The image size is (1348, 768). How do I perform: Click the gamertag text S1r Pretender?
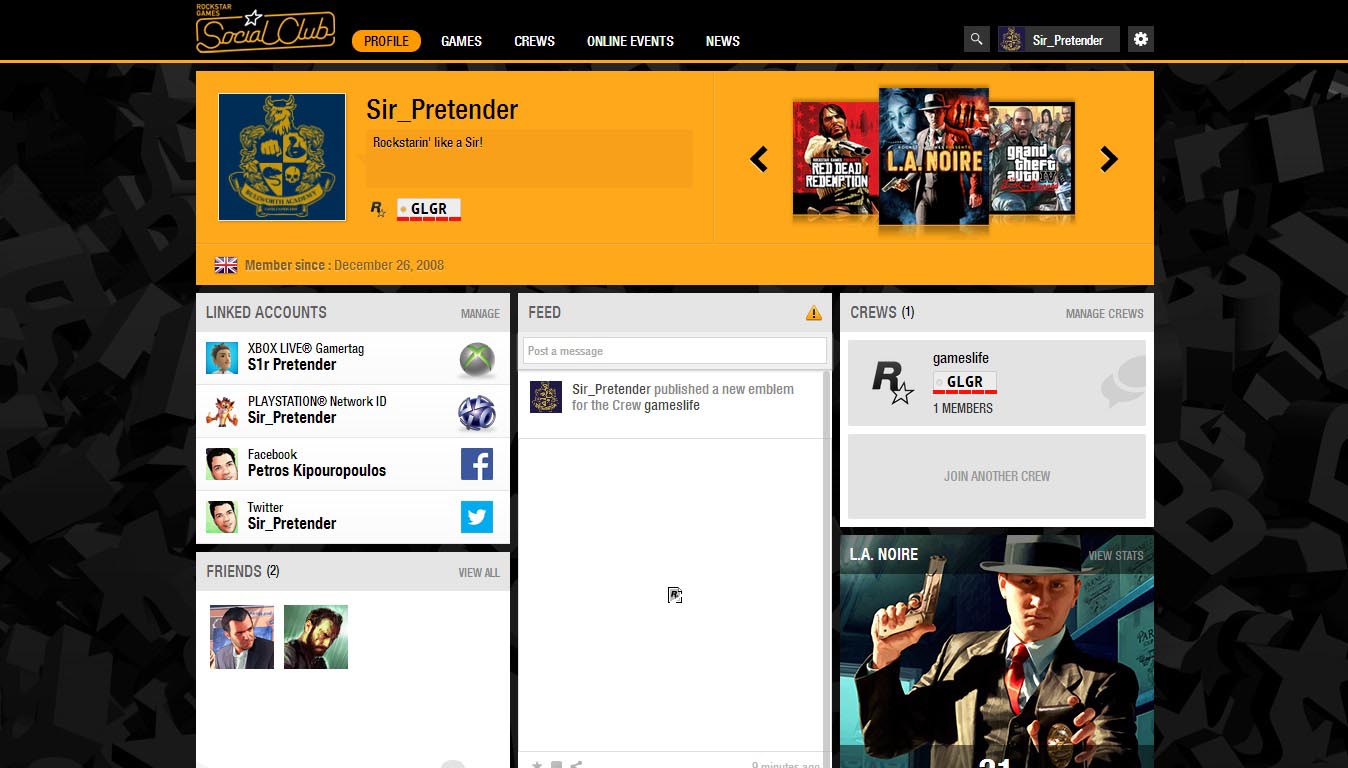pos(292,365)
